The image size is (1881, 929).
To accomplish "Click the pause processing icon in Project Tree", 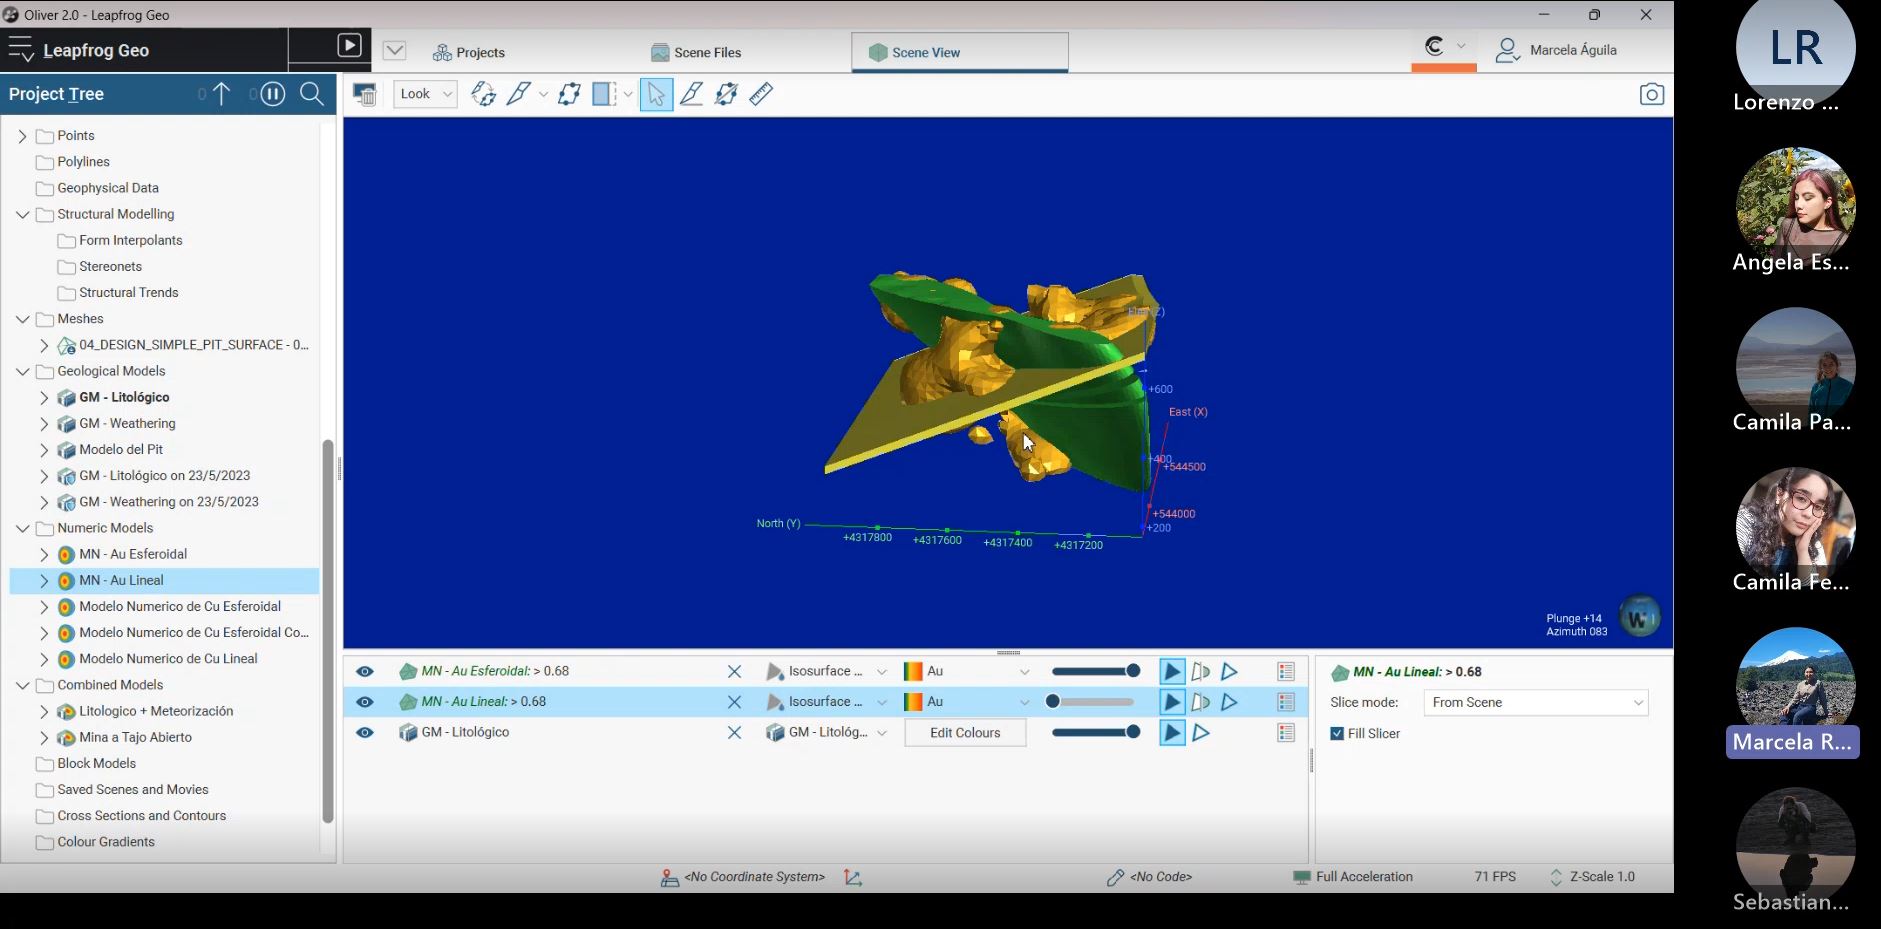I will [x=273, y=94].
